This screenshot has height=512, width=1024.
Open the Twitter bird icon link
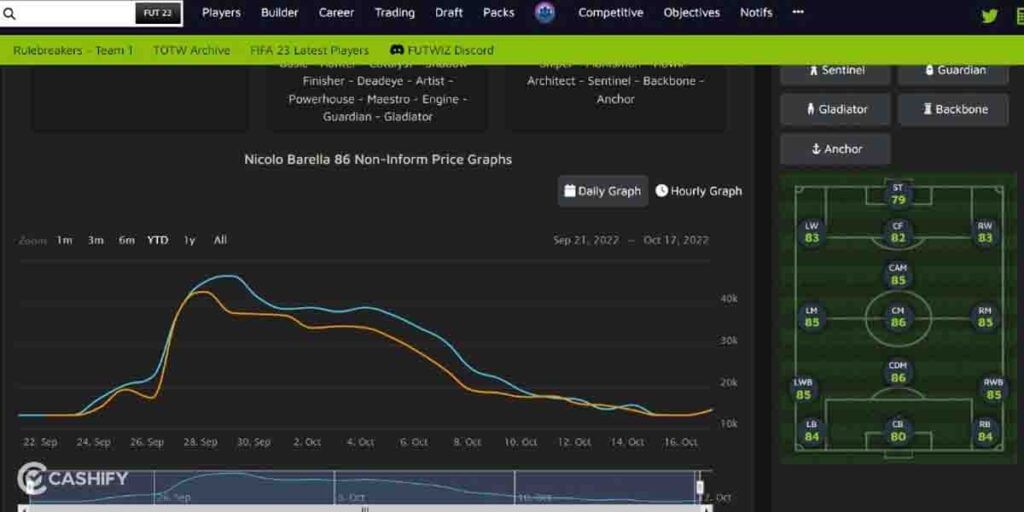click(990, 16)
